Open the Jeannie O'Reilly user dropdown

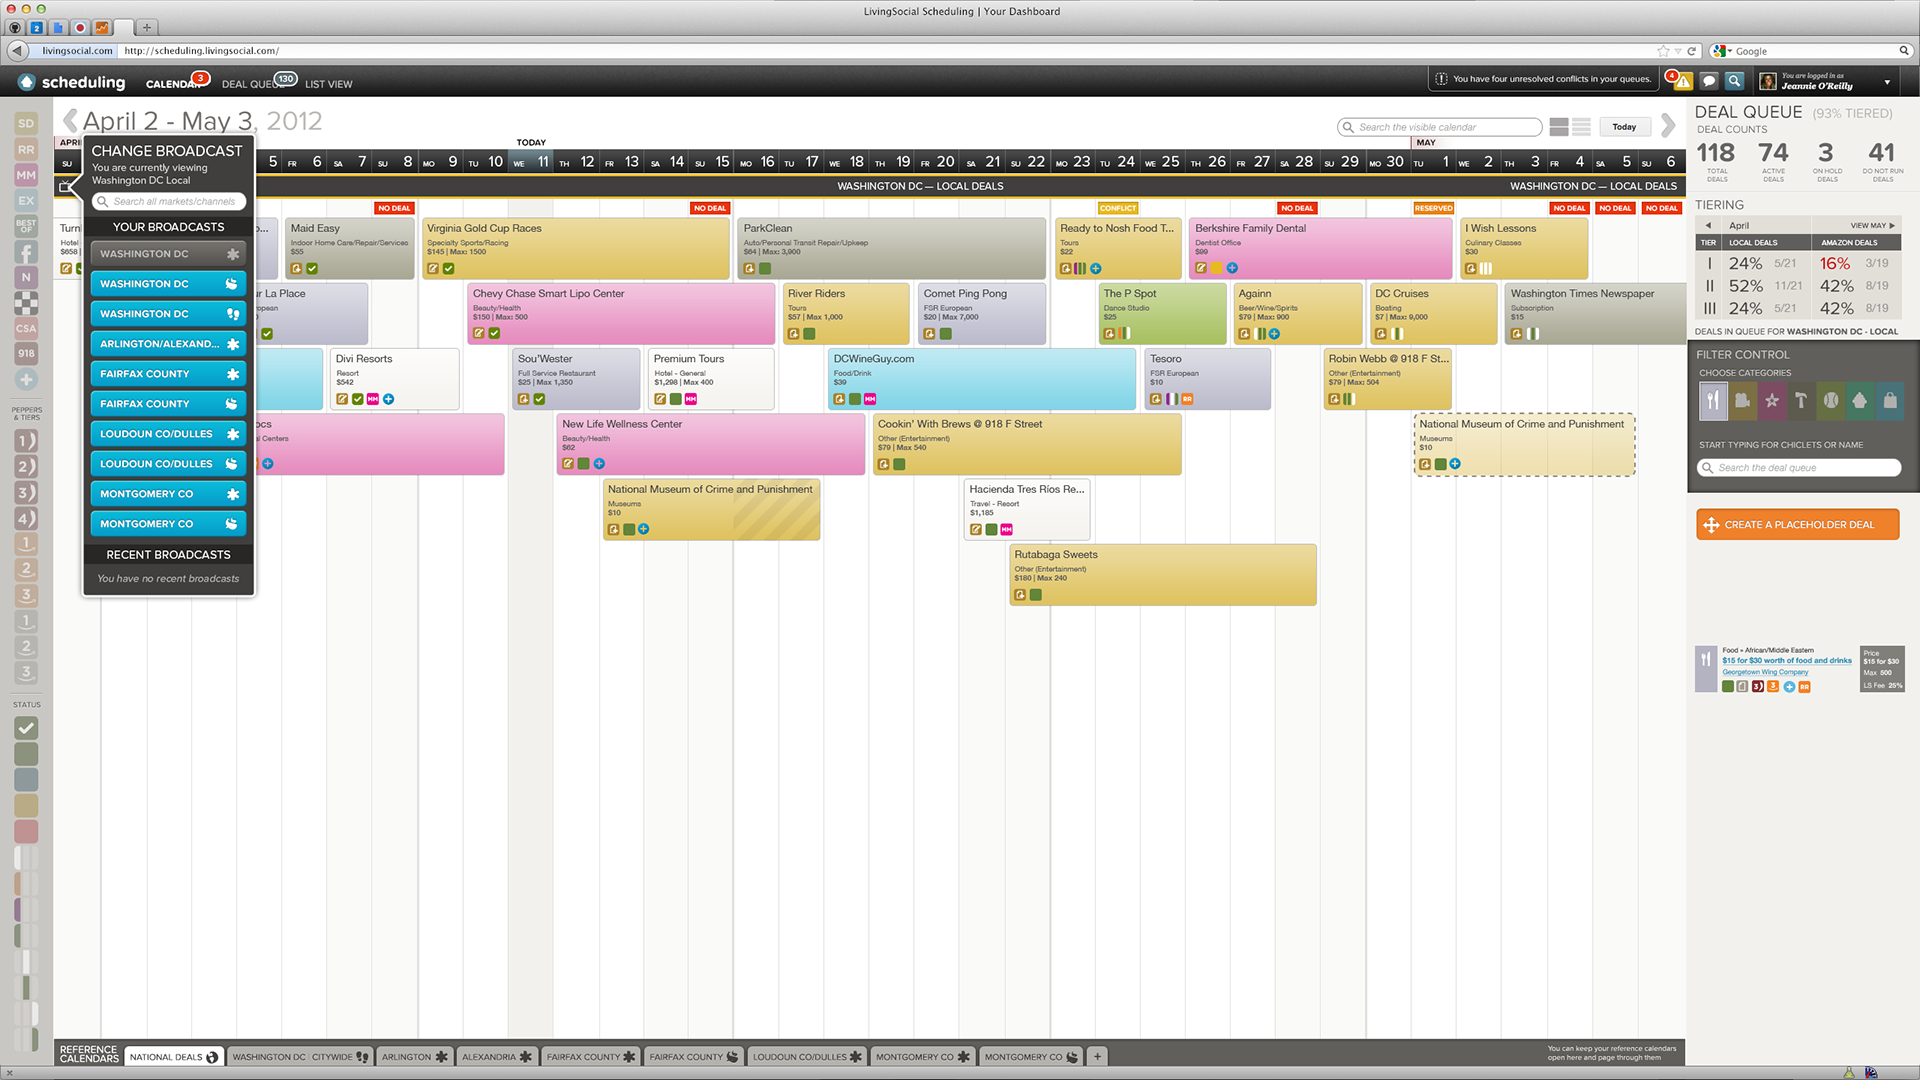(x=1886, y=82)
